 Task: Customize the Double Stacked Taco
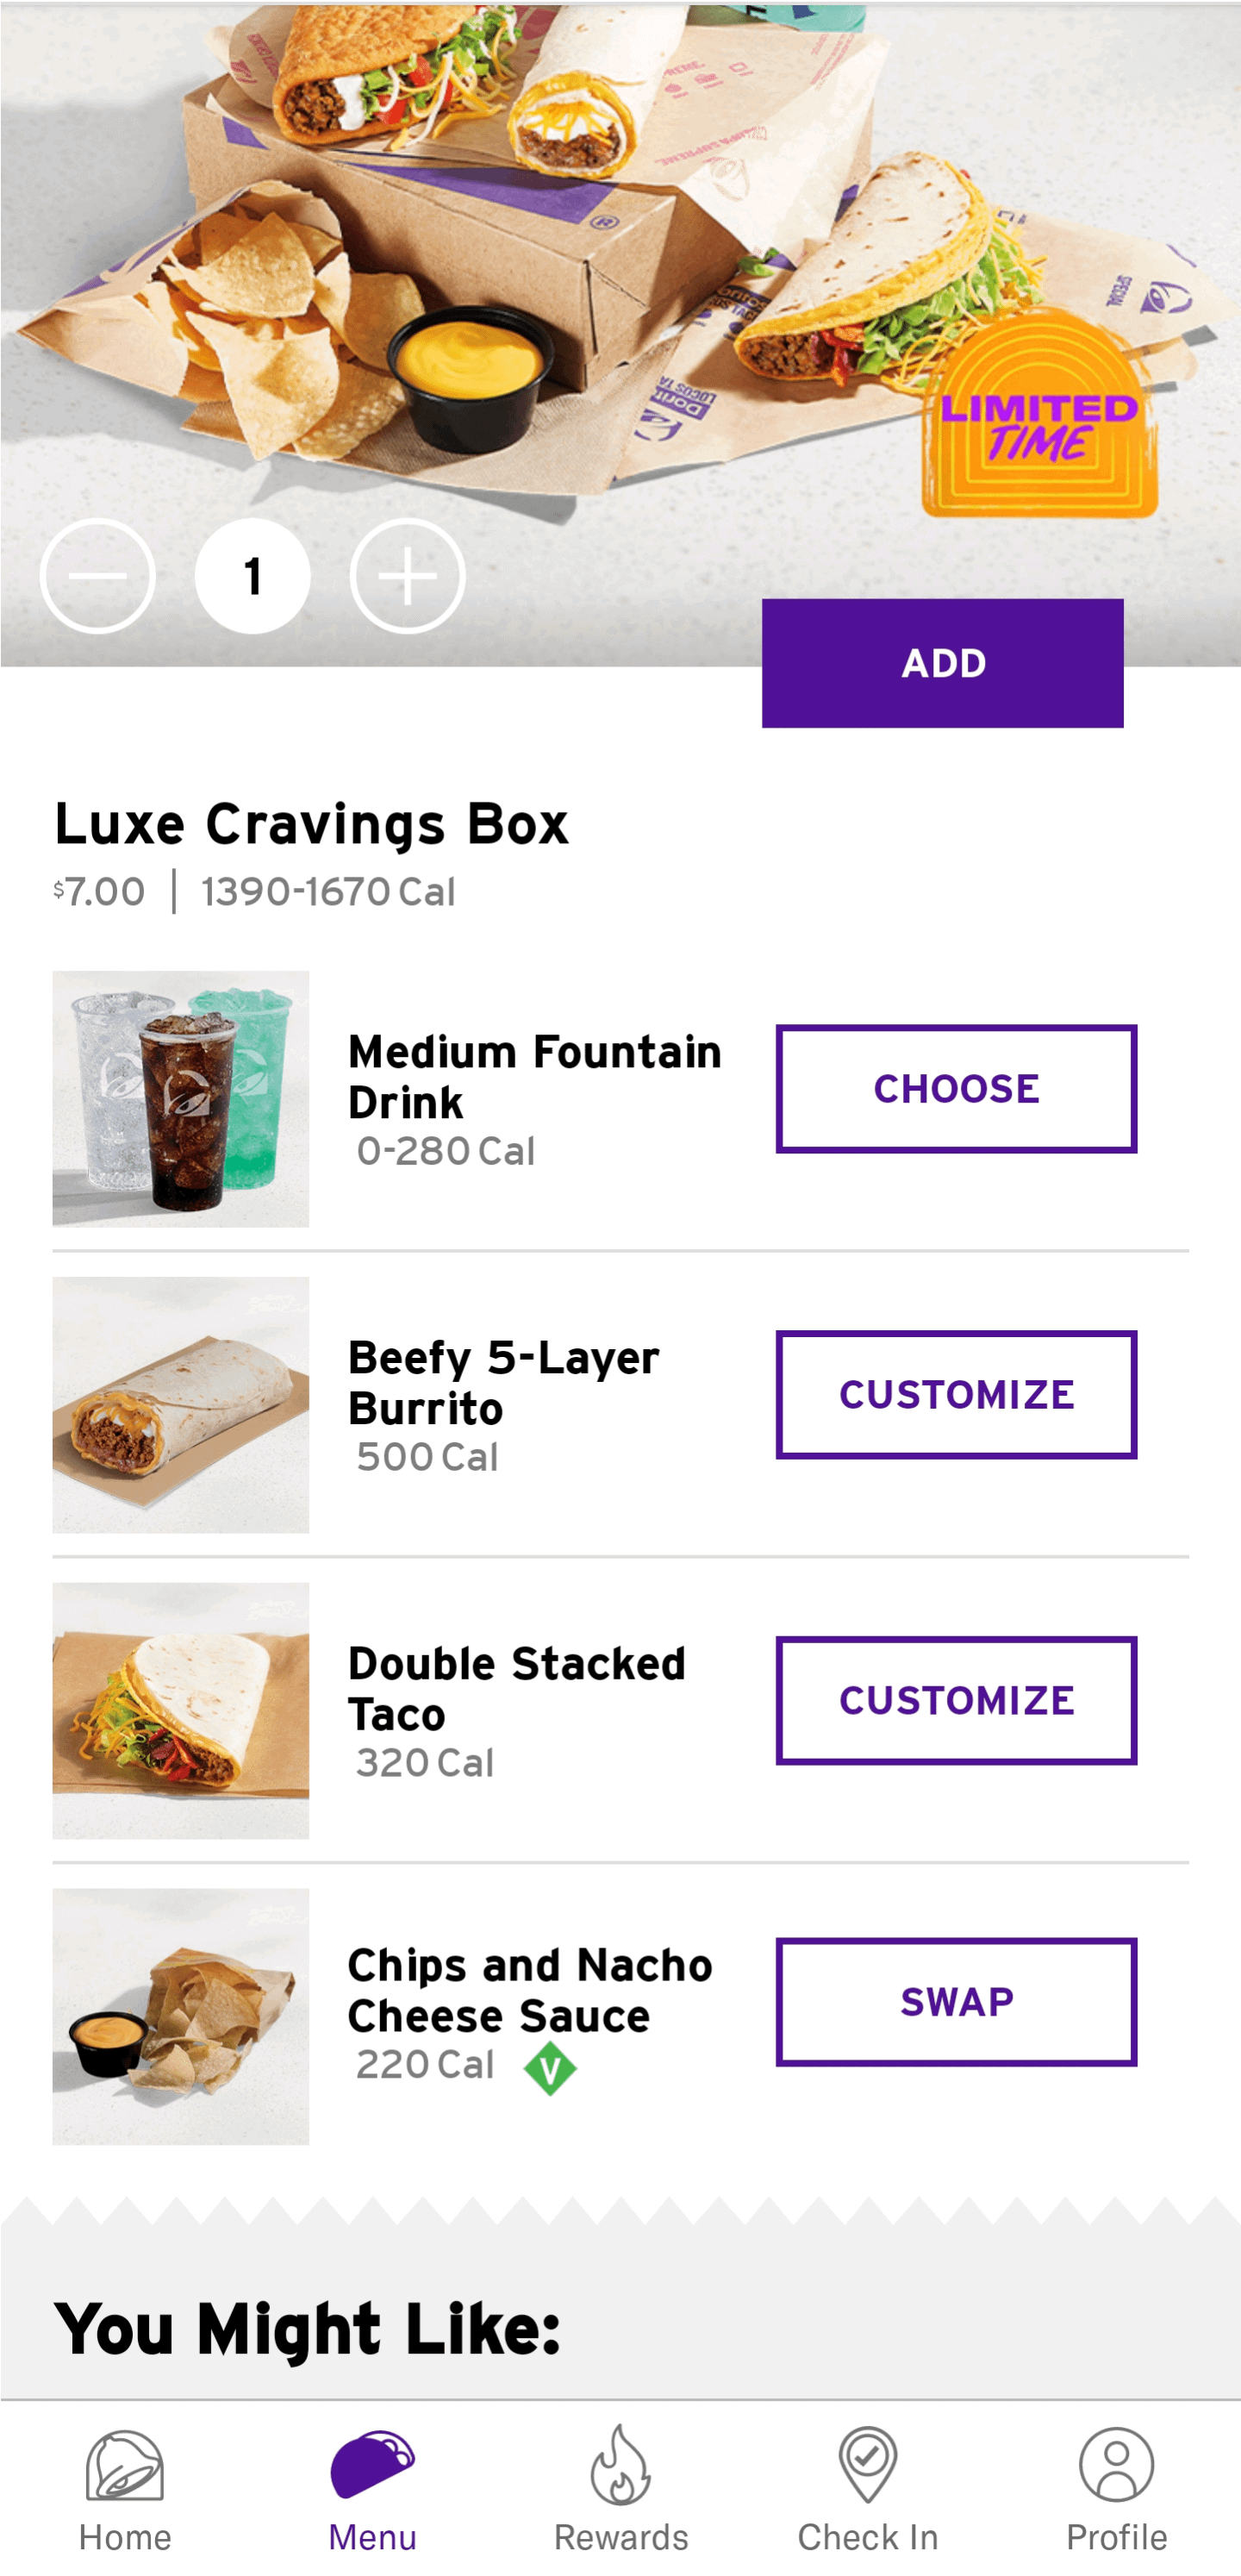click(956, 1700)
